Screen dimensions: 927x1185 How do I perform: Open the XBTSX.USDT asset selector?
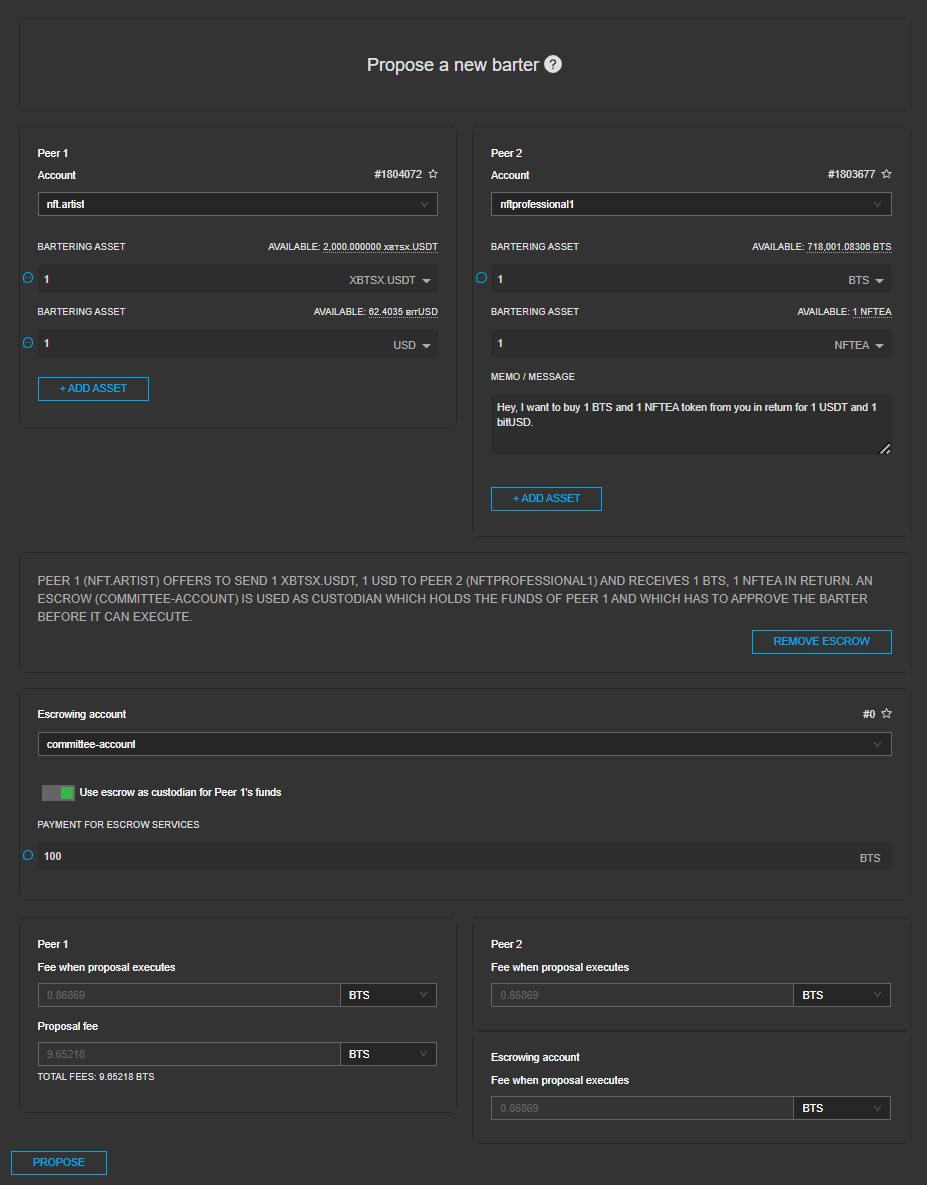click(390, 280)
